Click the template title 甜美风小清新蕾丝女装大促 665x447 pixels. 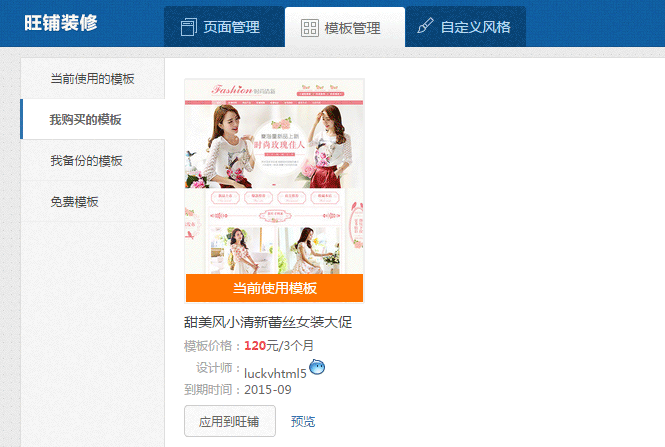pyautogui.click(x=268, y=322)
